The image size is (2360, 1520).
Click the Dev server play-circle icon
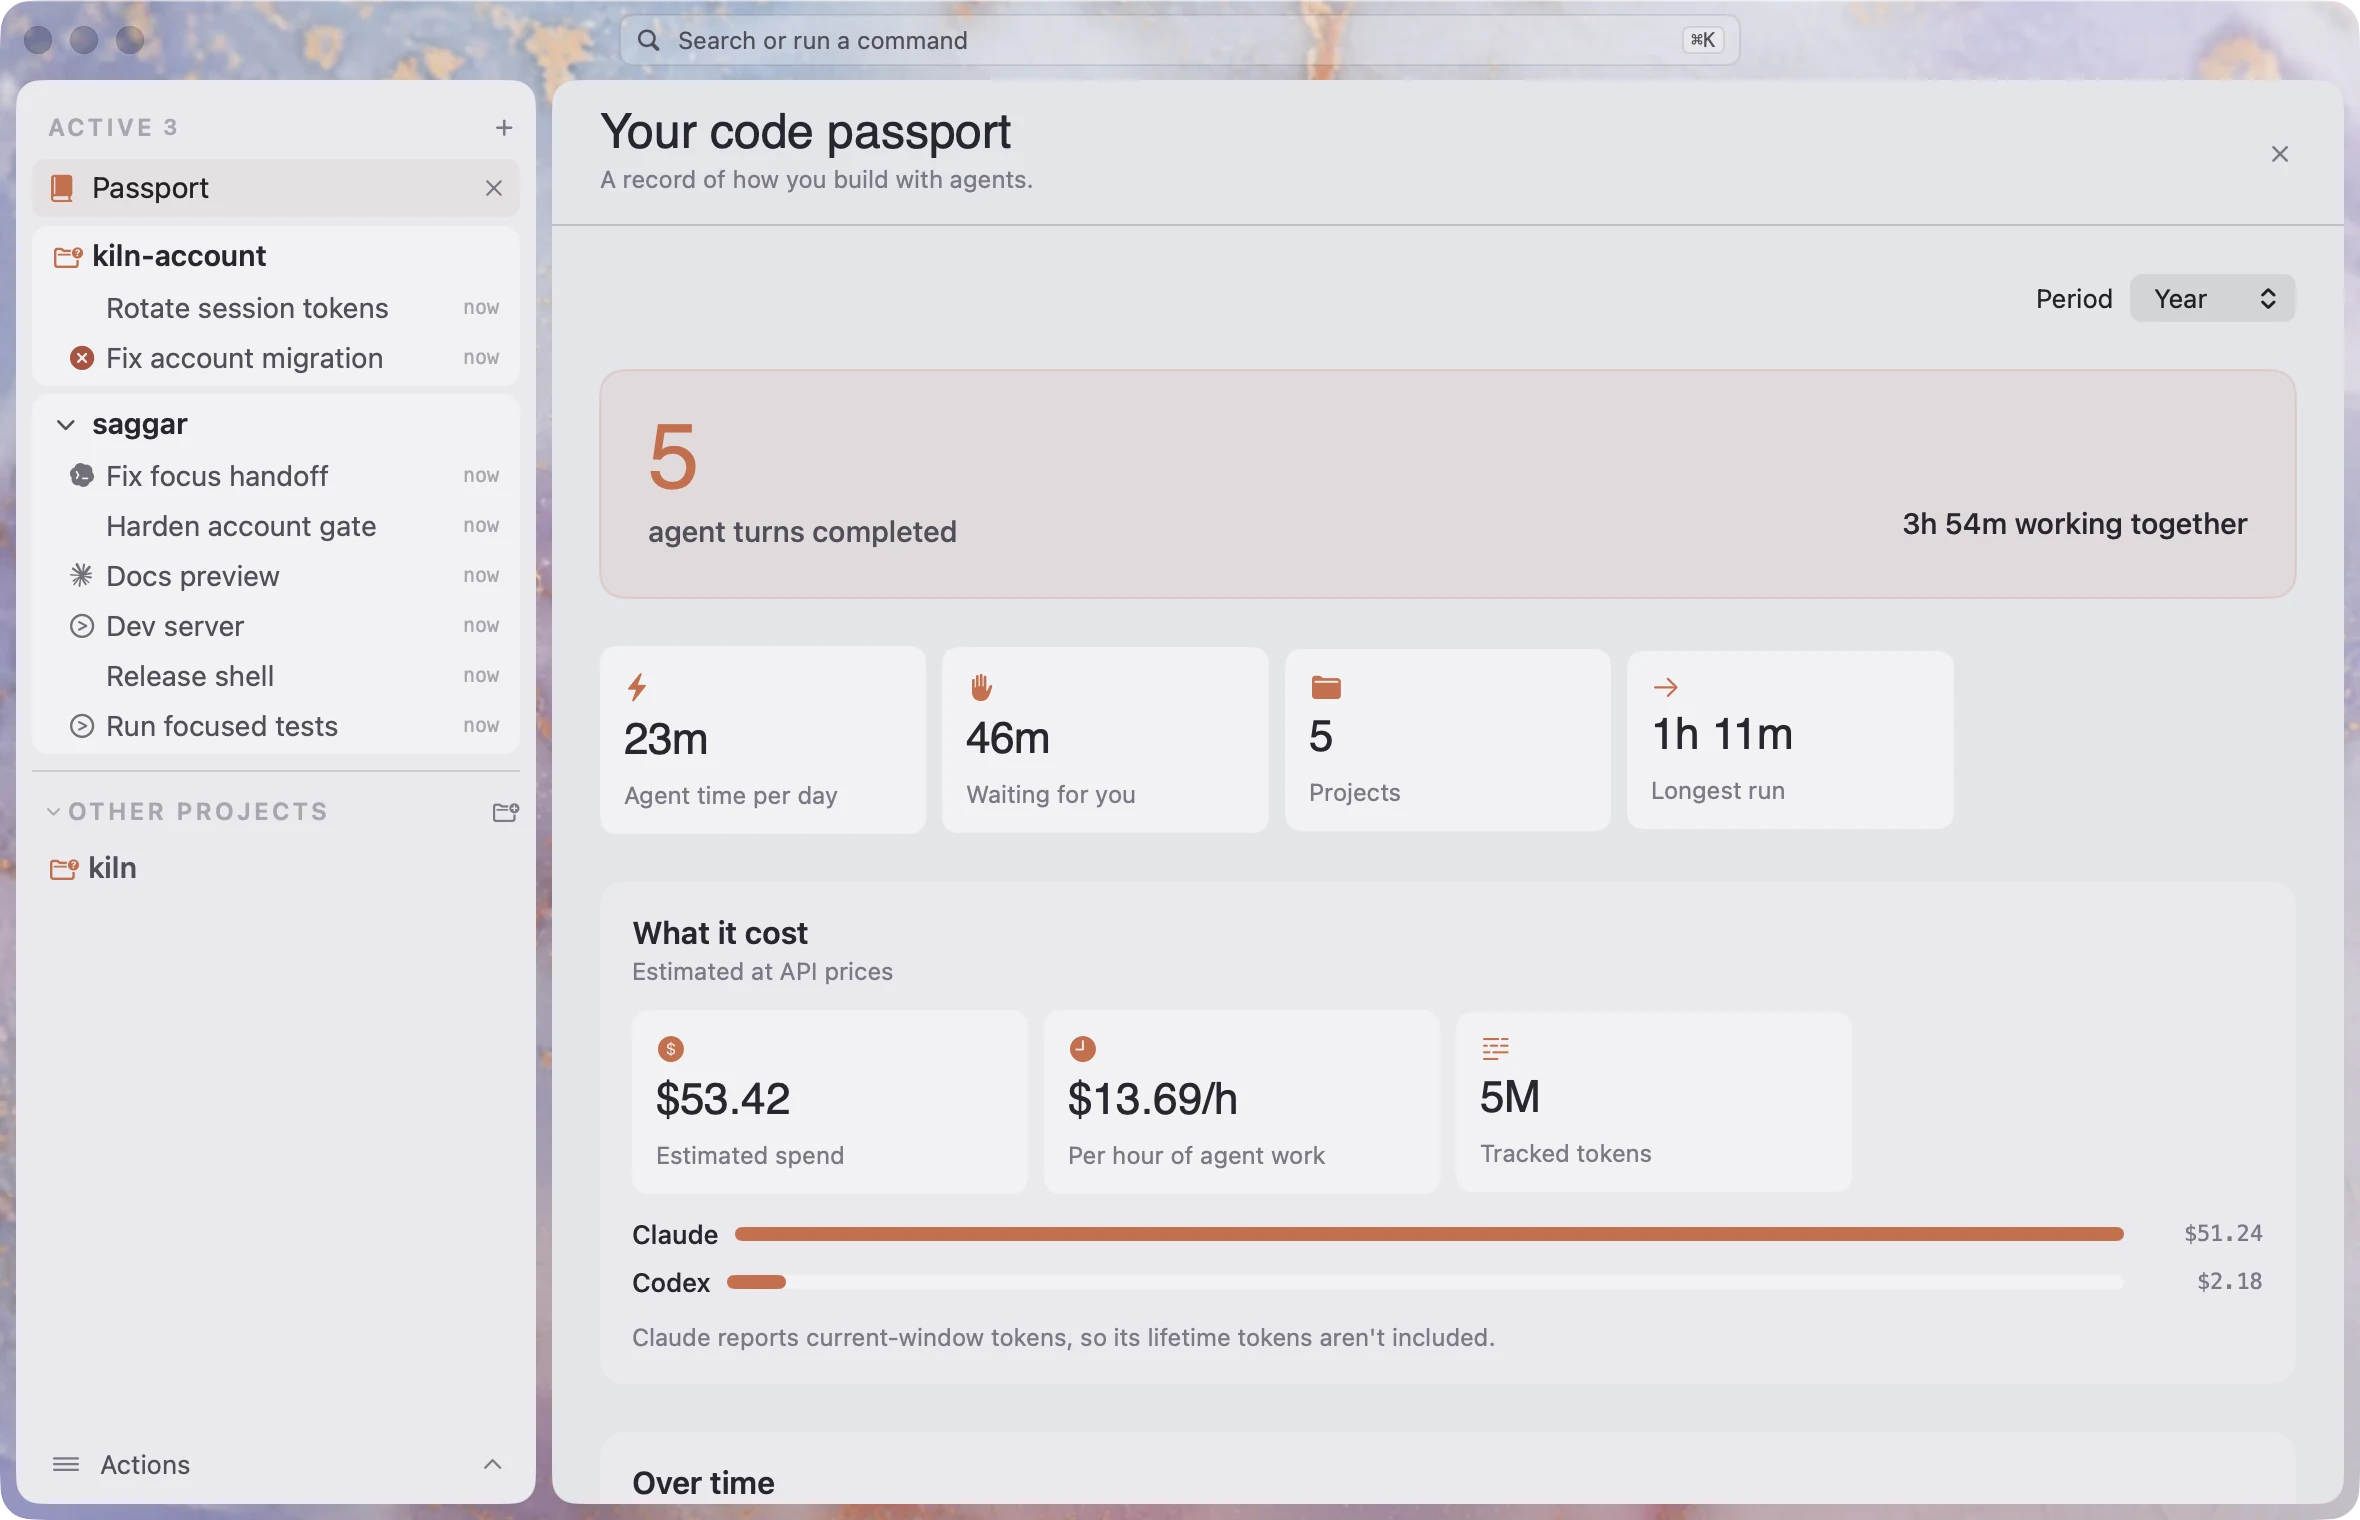point(82,626)
